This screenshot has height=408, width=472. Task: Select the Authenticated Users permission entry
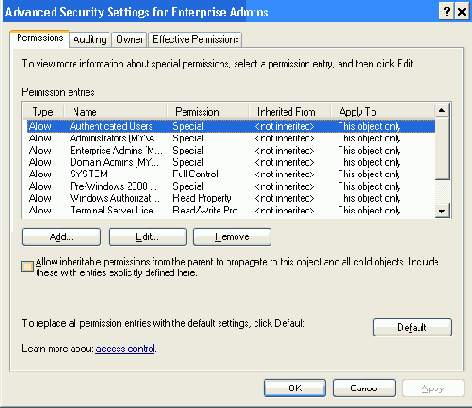tap(231, 126)
